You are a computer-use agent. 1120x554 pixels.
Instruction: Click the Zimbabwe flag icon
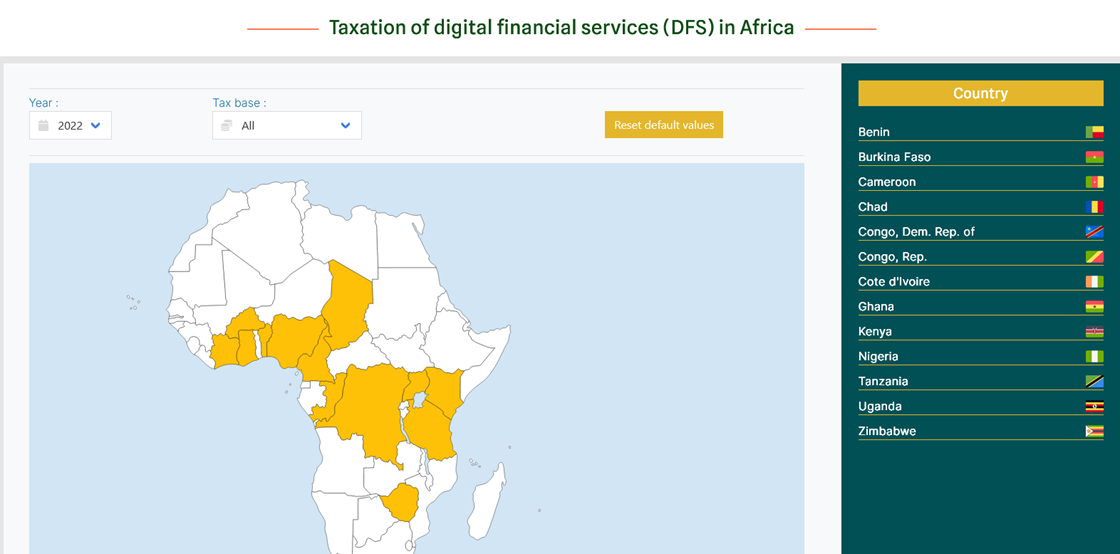tap(1094, 431)
